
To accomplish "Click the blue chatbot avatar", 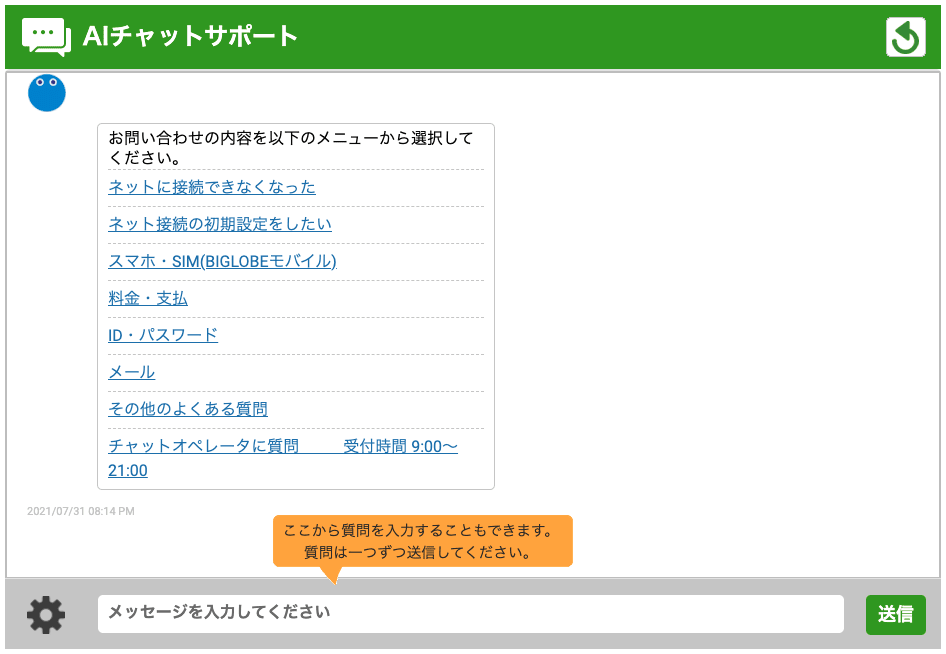I will [47, 93].
